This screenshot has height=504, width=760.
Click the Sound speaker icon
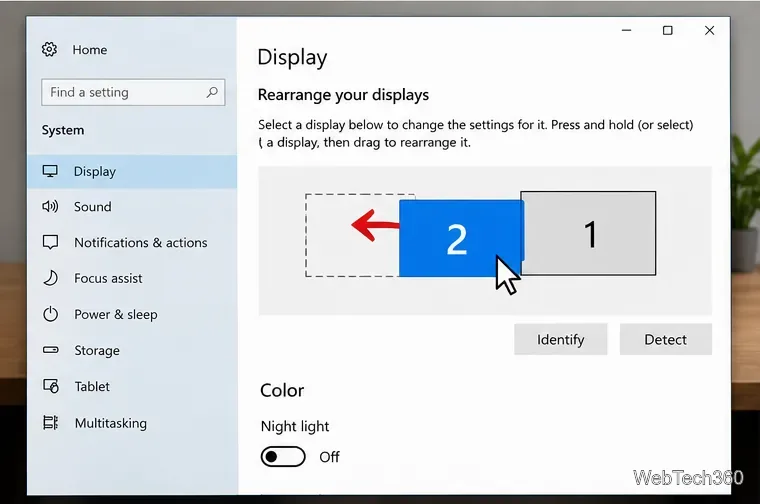[50, 206]
